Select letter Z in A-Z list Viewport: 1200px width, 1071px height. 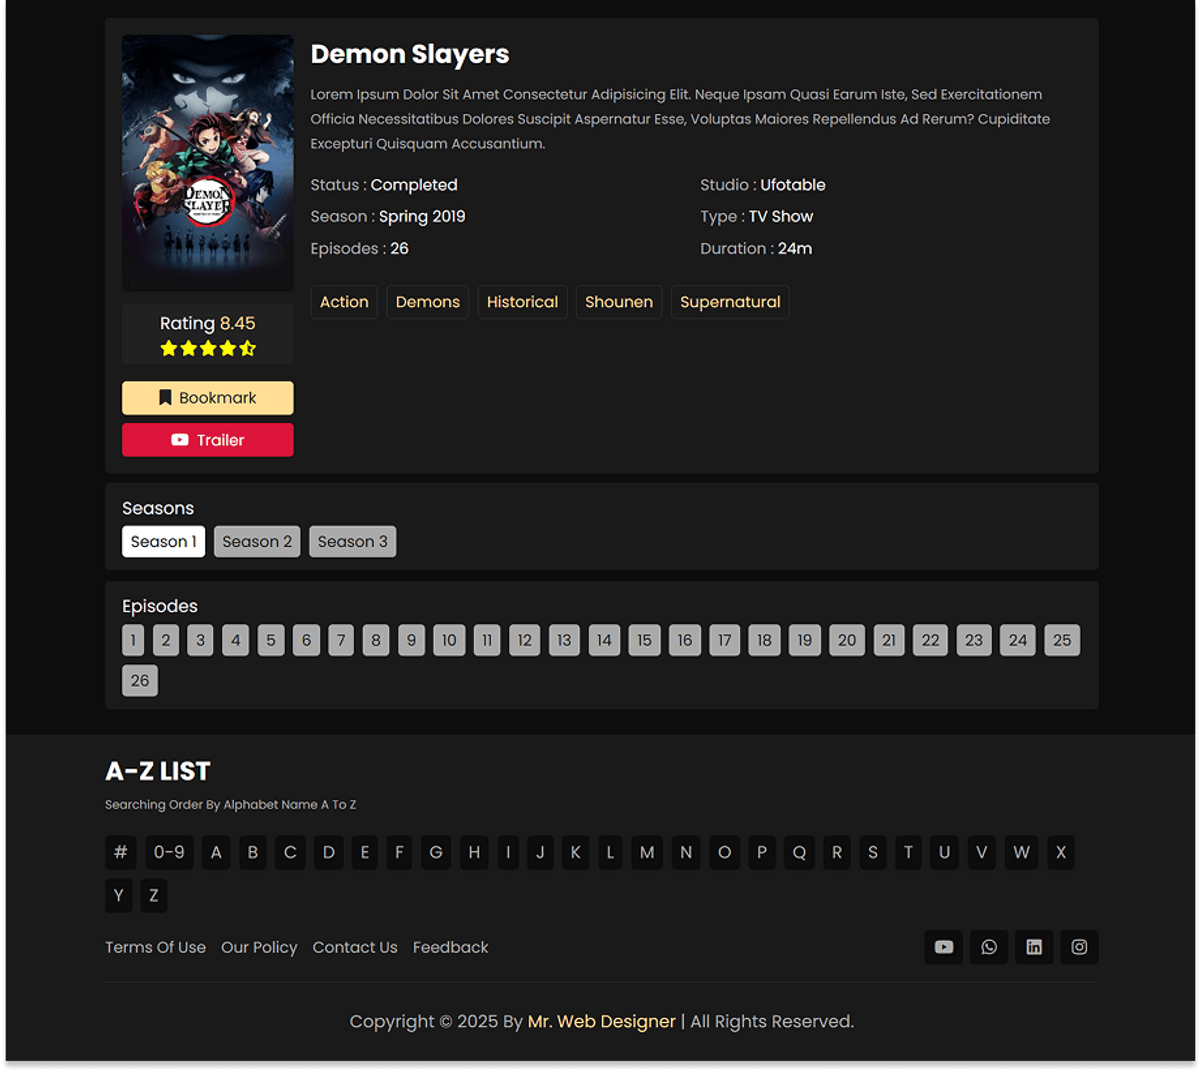point(154,896)
